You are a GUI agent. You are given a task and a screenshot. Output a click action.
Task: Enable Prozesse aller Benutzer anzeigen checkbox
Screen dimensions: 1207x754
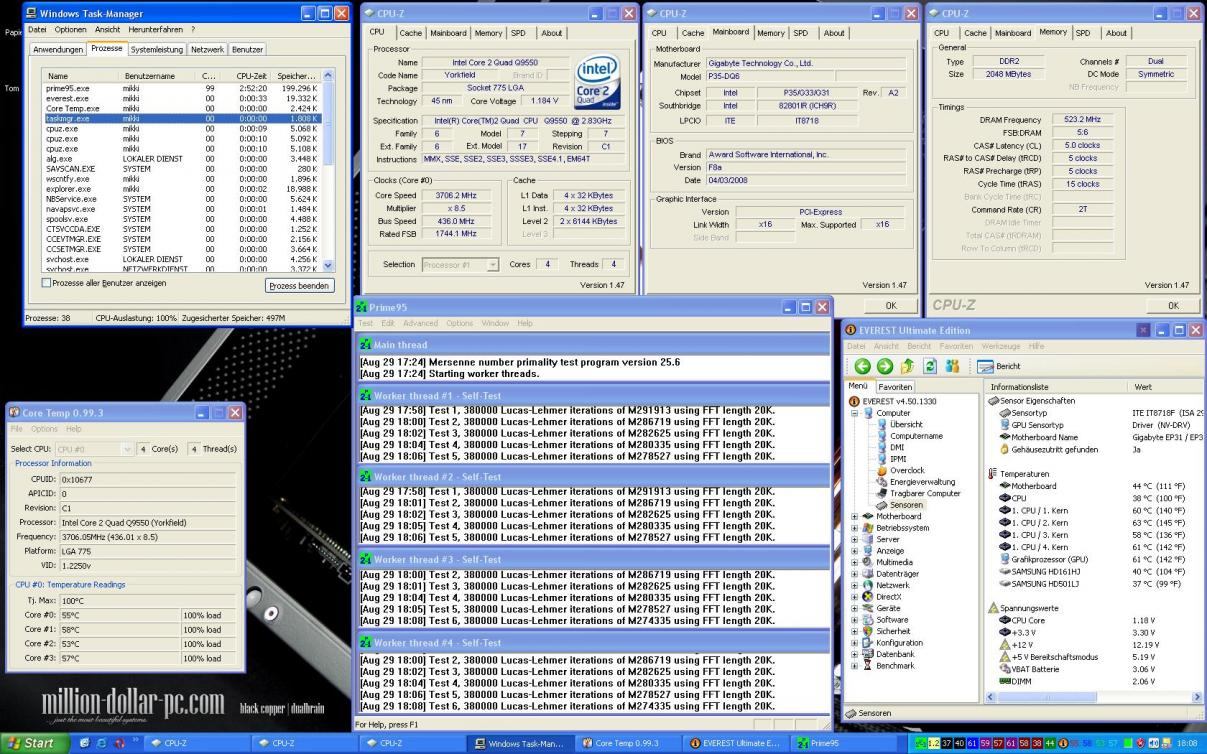pyautogui.click(x=47, y=283)
